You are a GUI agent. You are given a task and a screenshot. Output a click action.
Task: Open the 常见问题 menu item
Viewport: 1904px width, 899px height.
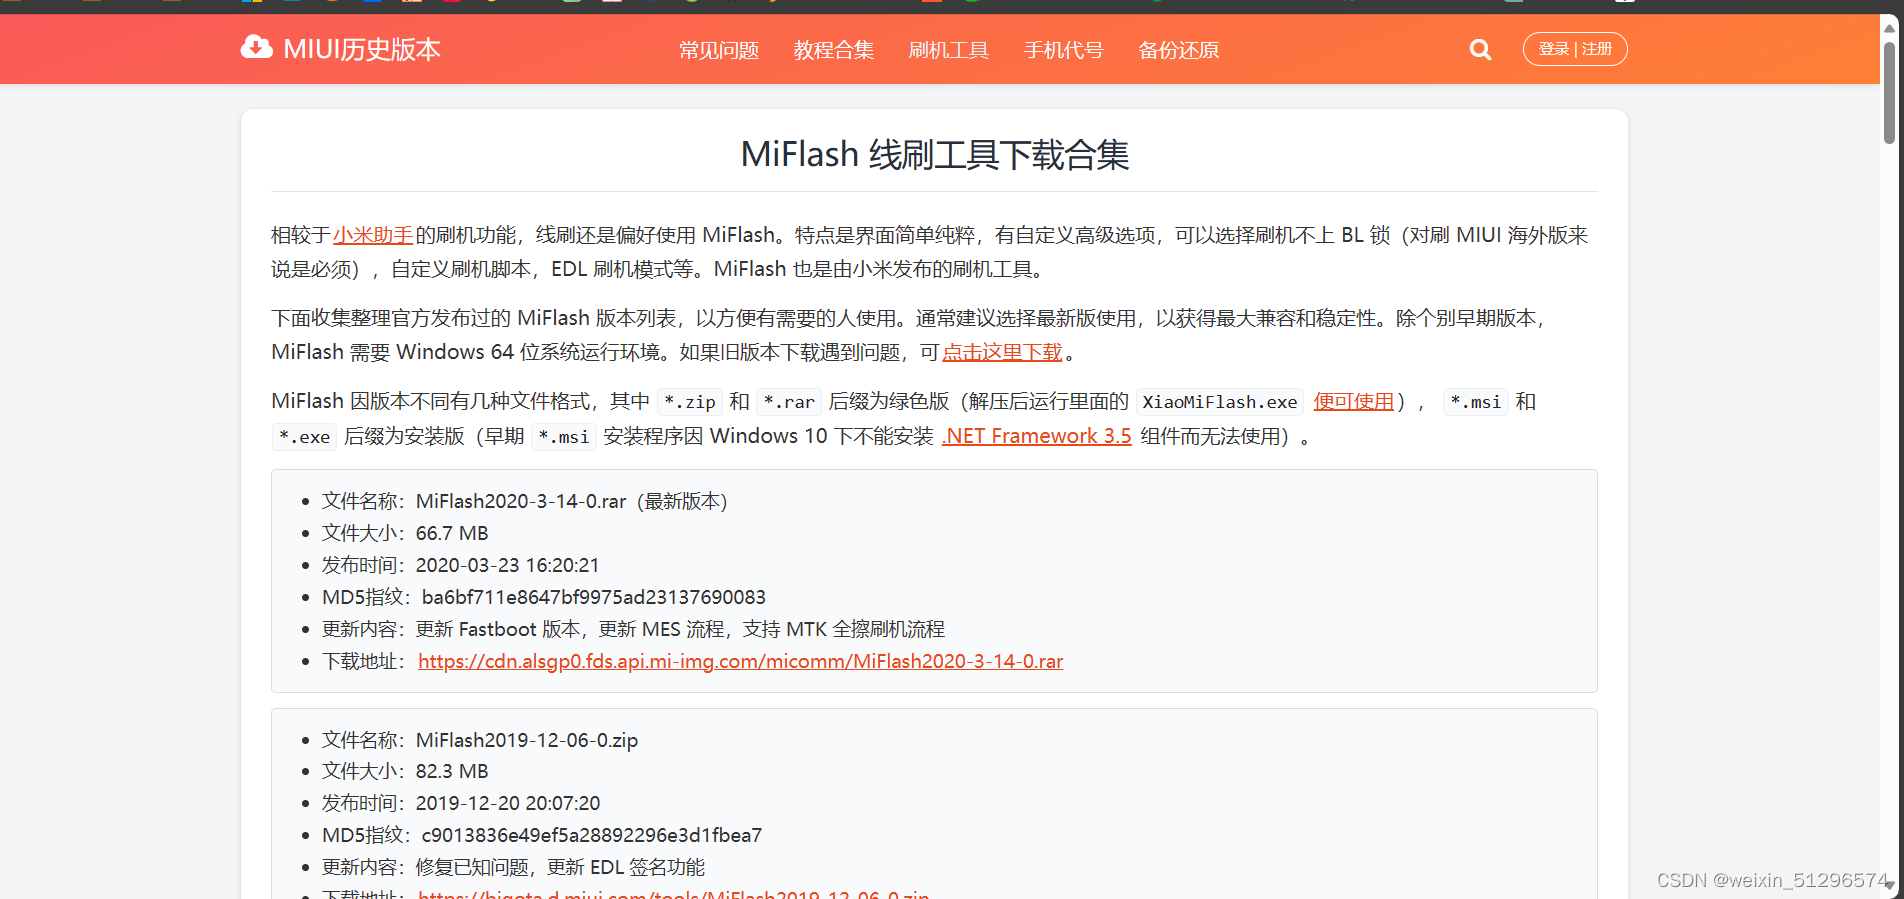click(x=719, y=50)
